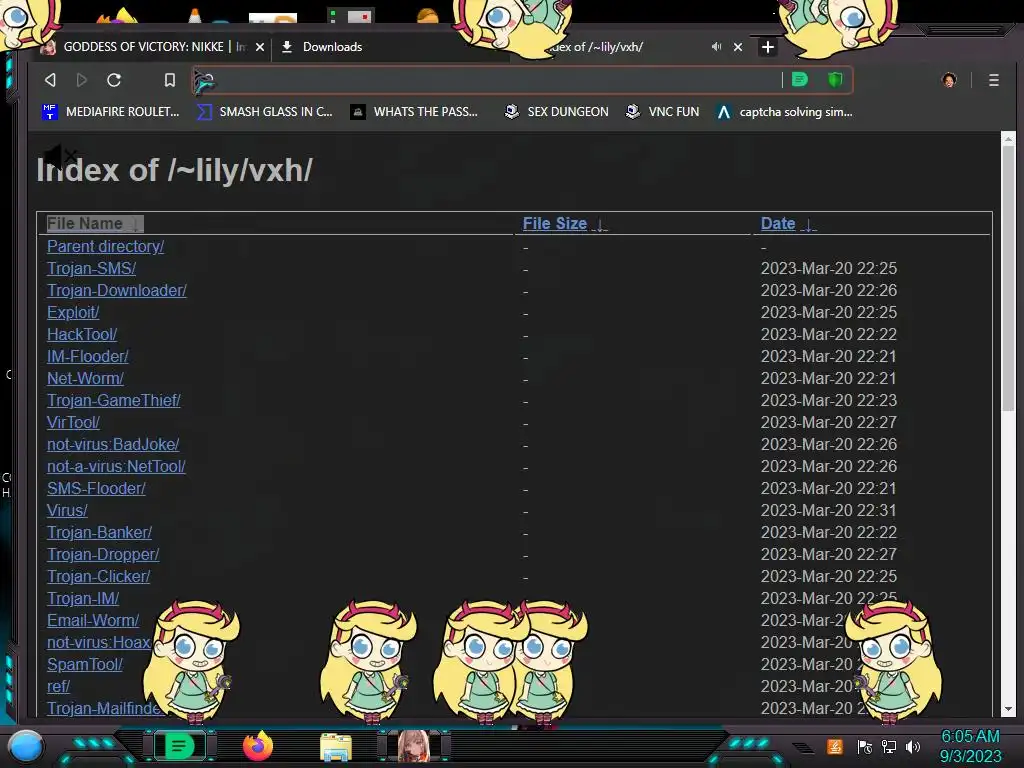The width and height of the screenshot is (1024, 768).
Task: Open the Start orb on the taskbar
Action: coord(26,746)
